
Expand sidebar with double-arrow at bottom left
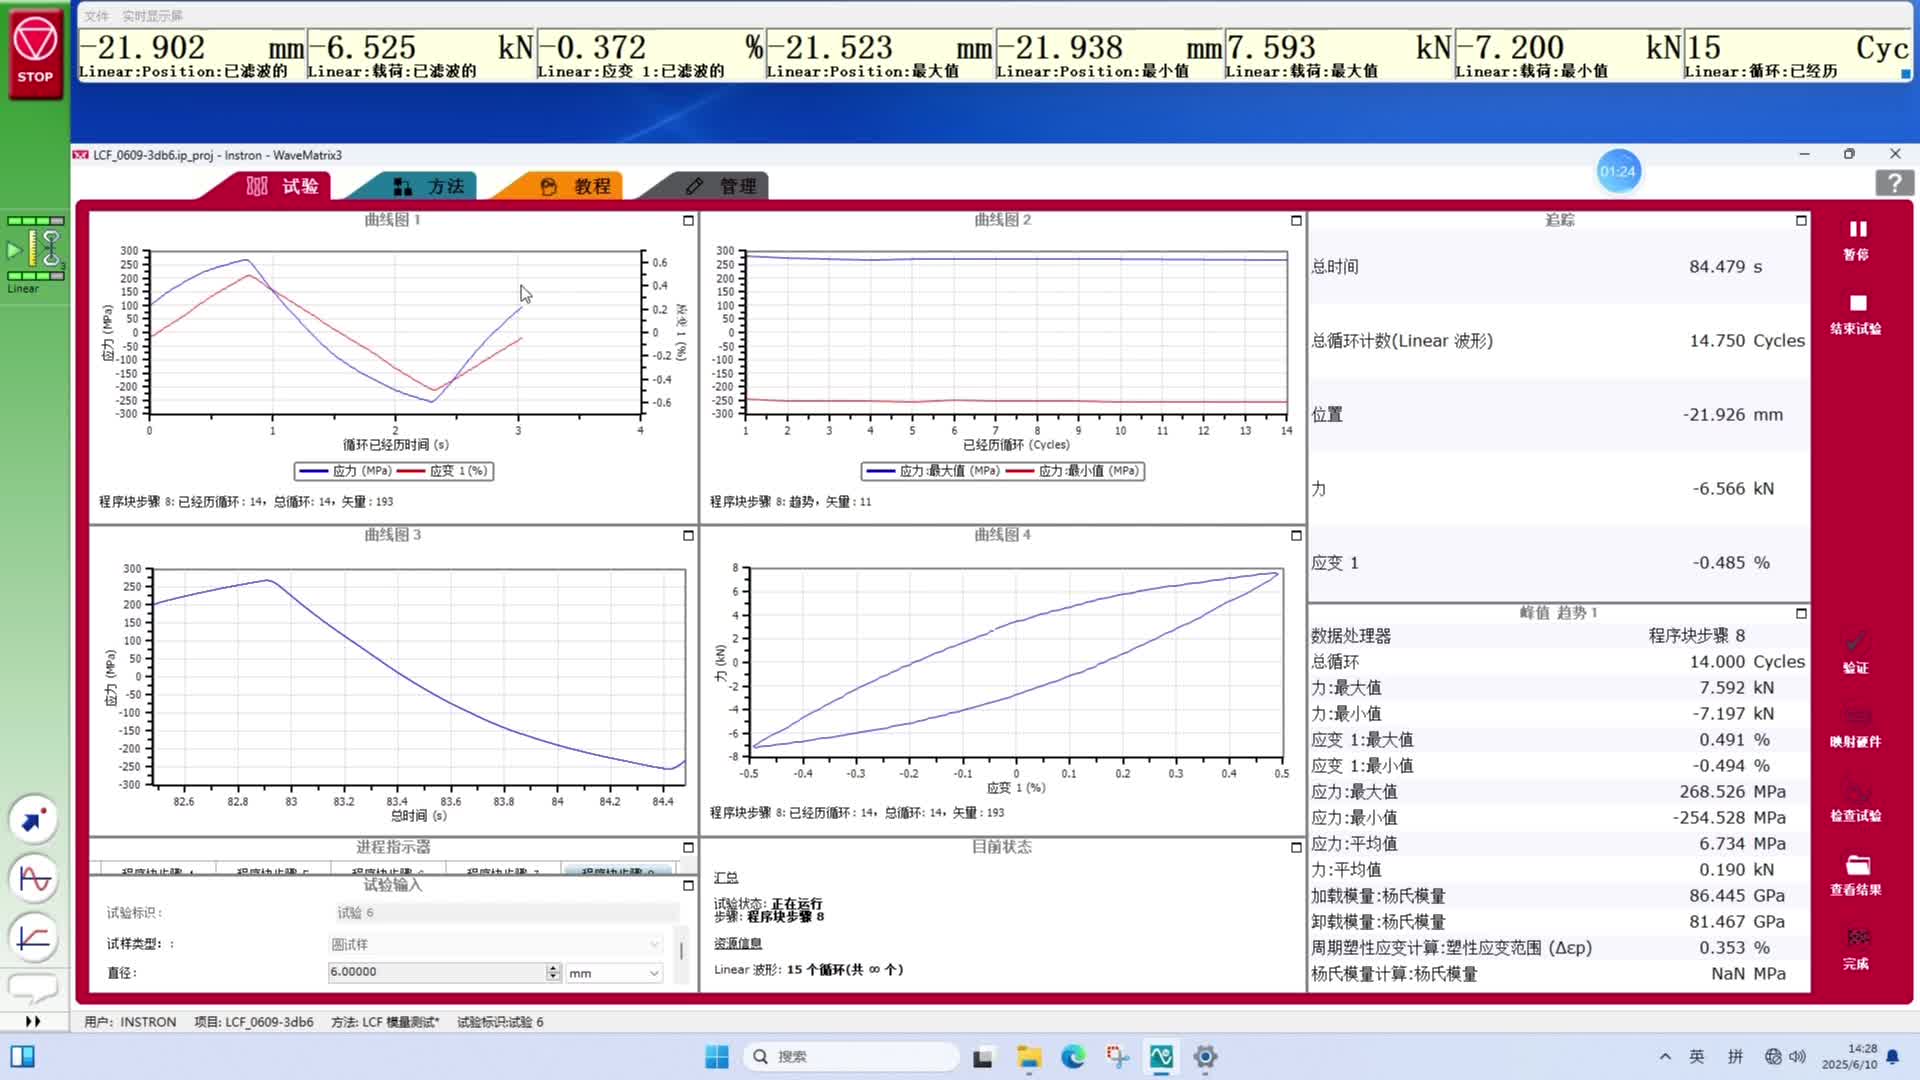point(33,1021)
